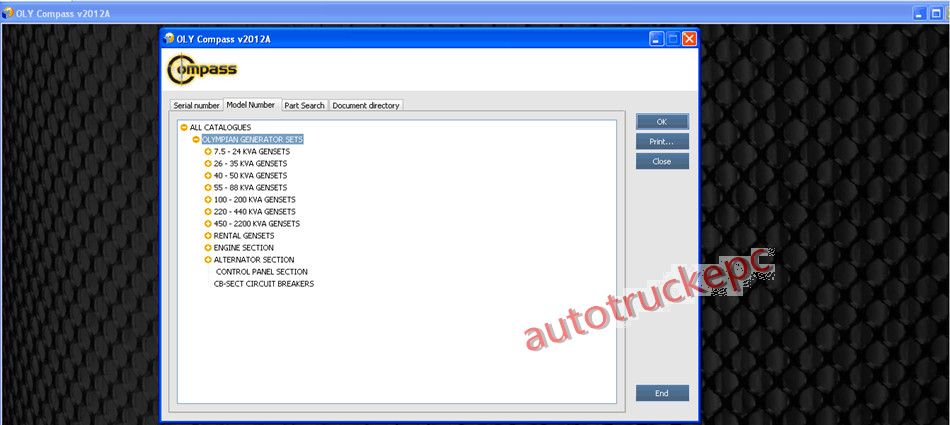This screenshot has height=425, width=950.
Task: Click the main window title bar app icon
Action: point(8,13)
